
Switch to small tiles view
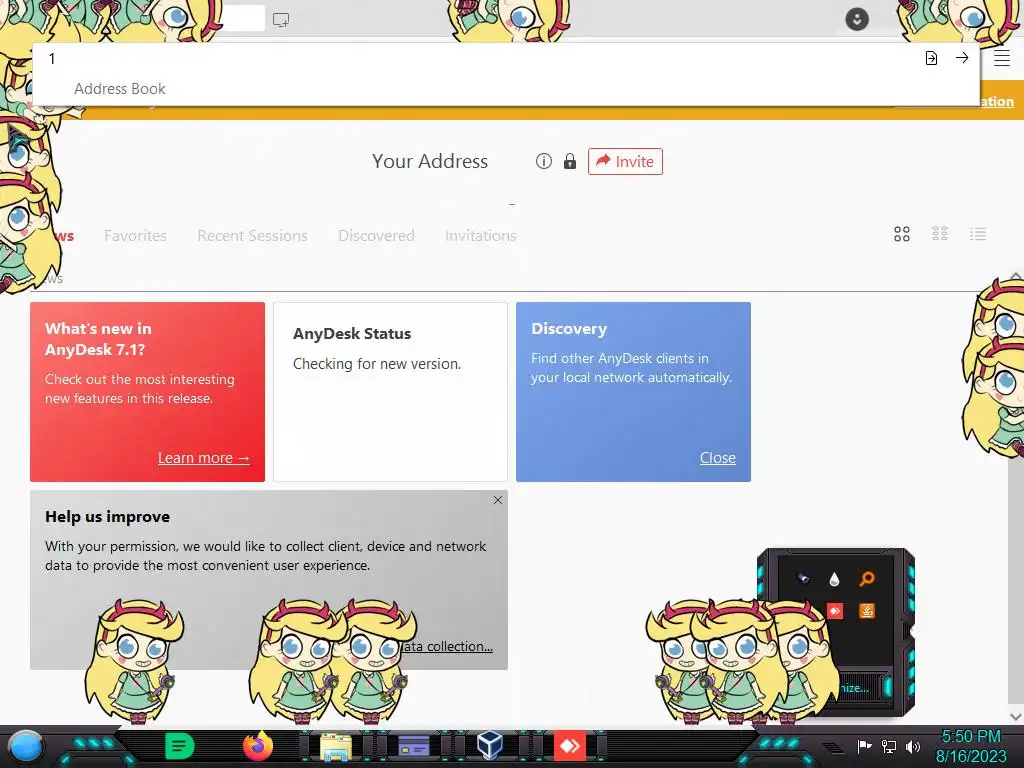(x=940, y=234)
